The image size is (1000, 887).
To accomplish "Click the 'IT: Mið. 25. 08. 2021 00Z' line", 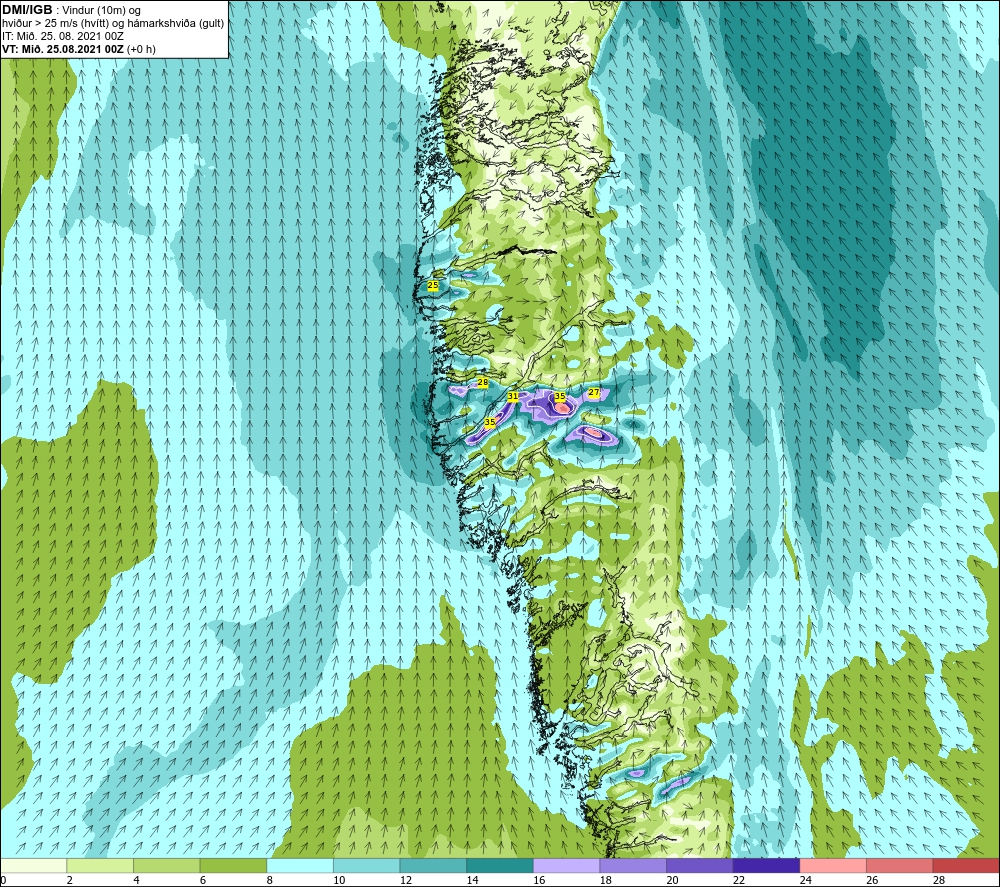I will pyautogui.click(x=62, y=36).
